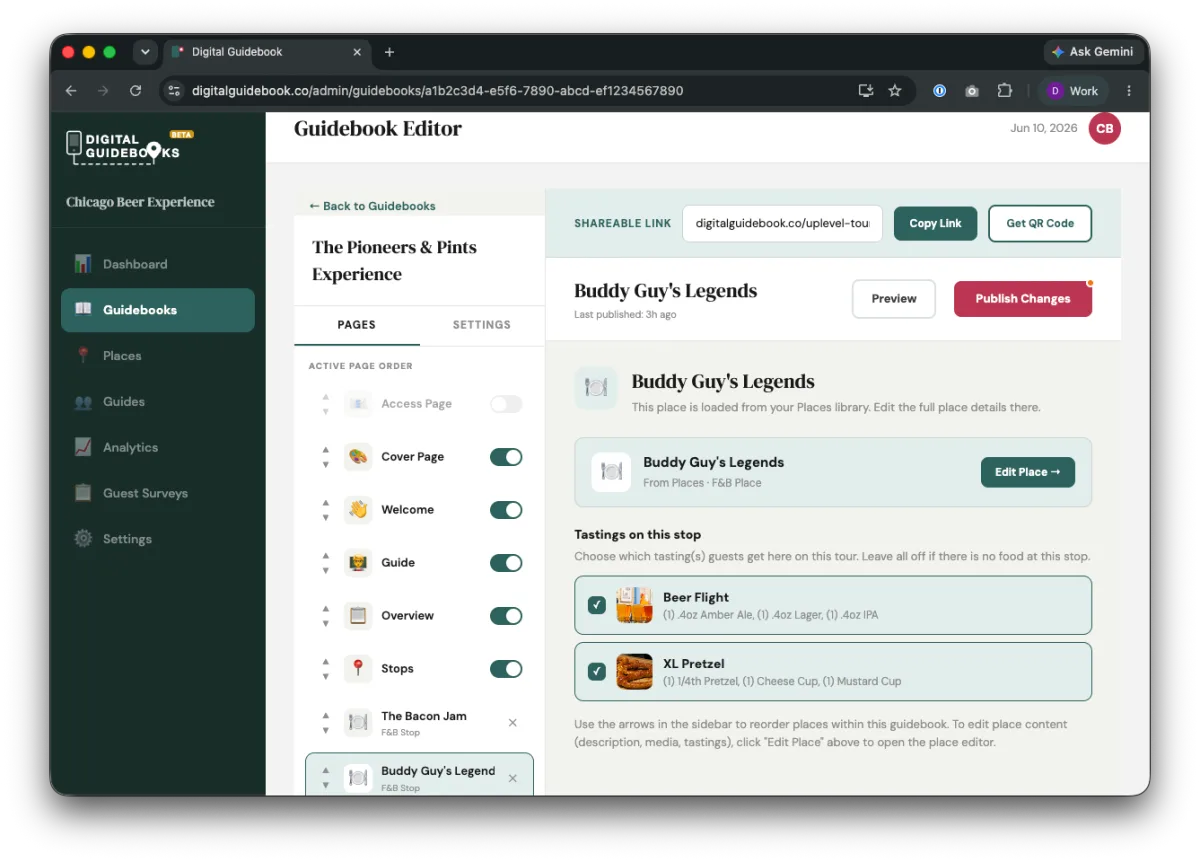Toggle the Welcome page switch
Viewport: 1200px width, 862px height.
coord(506,510)
